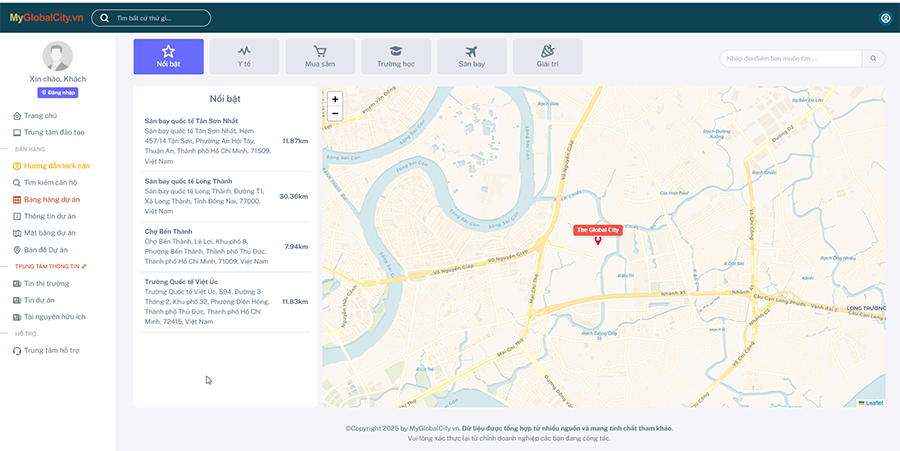This screenshot has width=900, height=451.
Task: Click the user account icon in header
Action: click(x=885, y=18)
